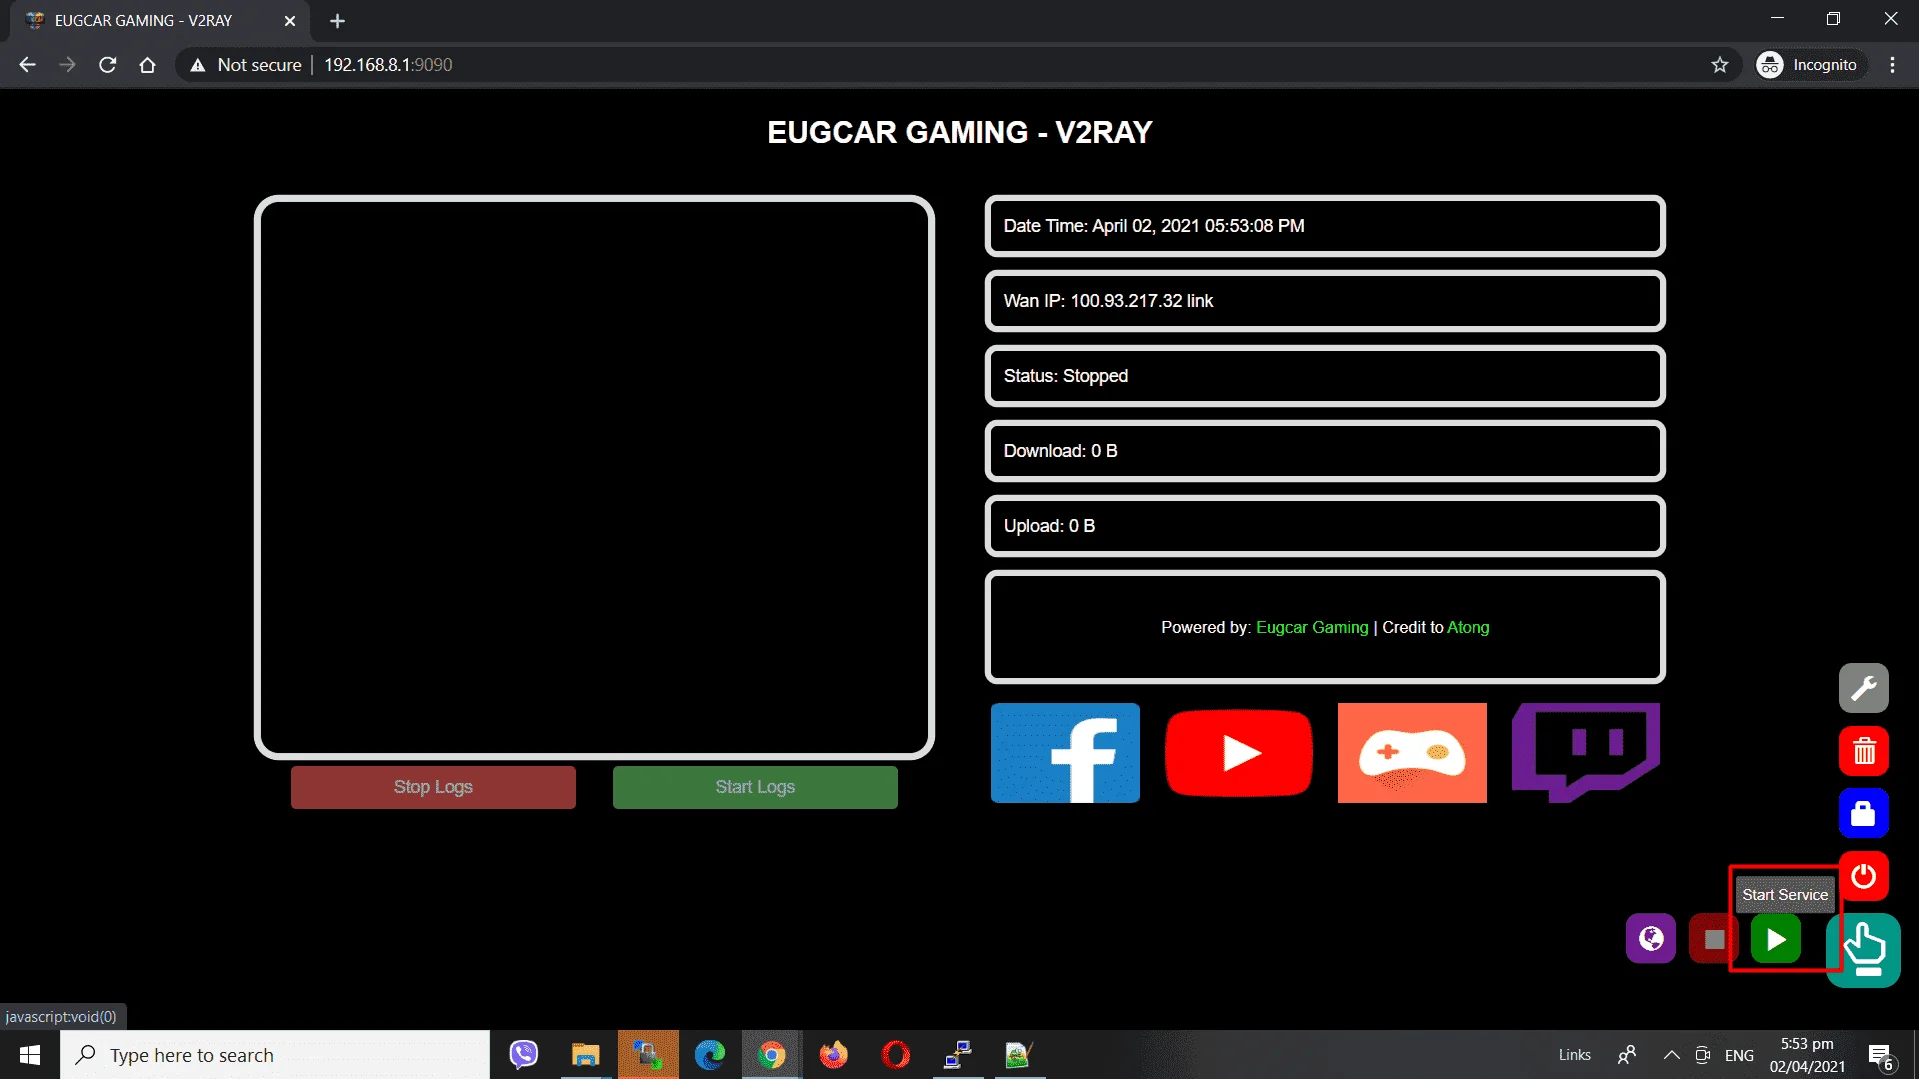Reload the current page

[x=107, y=65]
